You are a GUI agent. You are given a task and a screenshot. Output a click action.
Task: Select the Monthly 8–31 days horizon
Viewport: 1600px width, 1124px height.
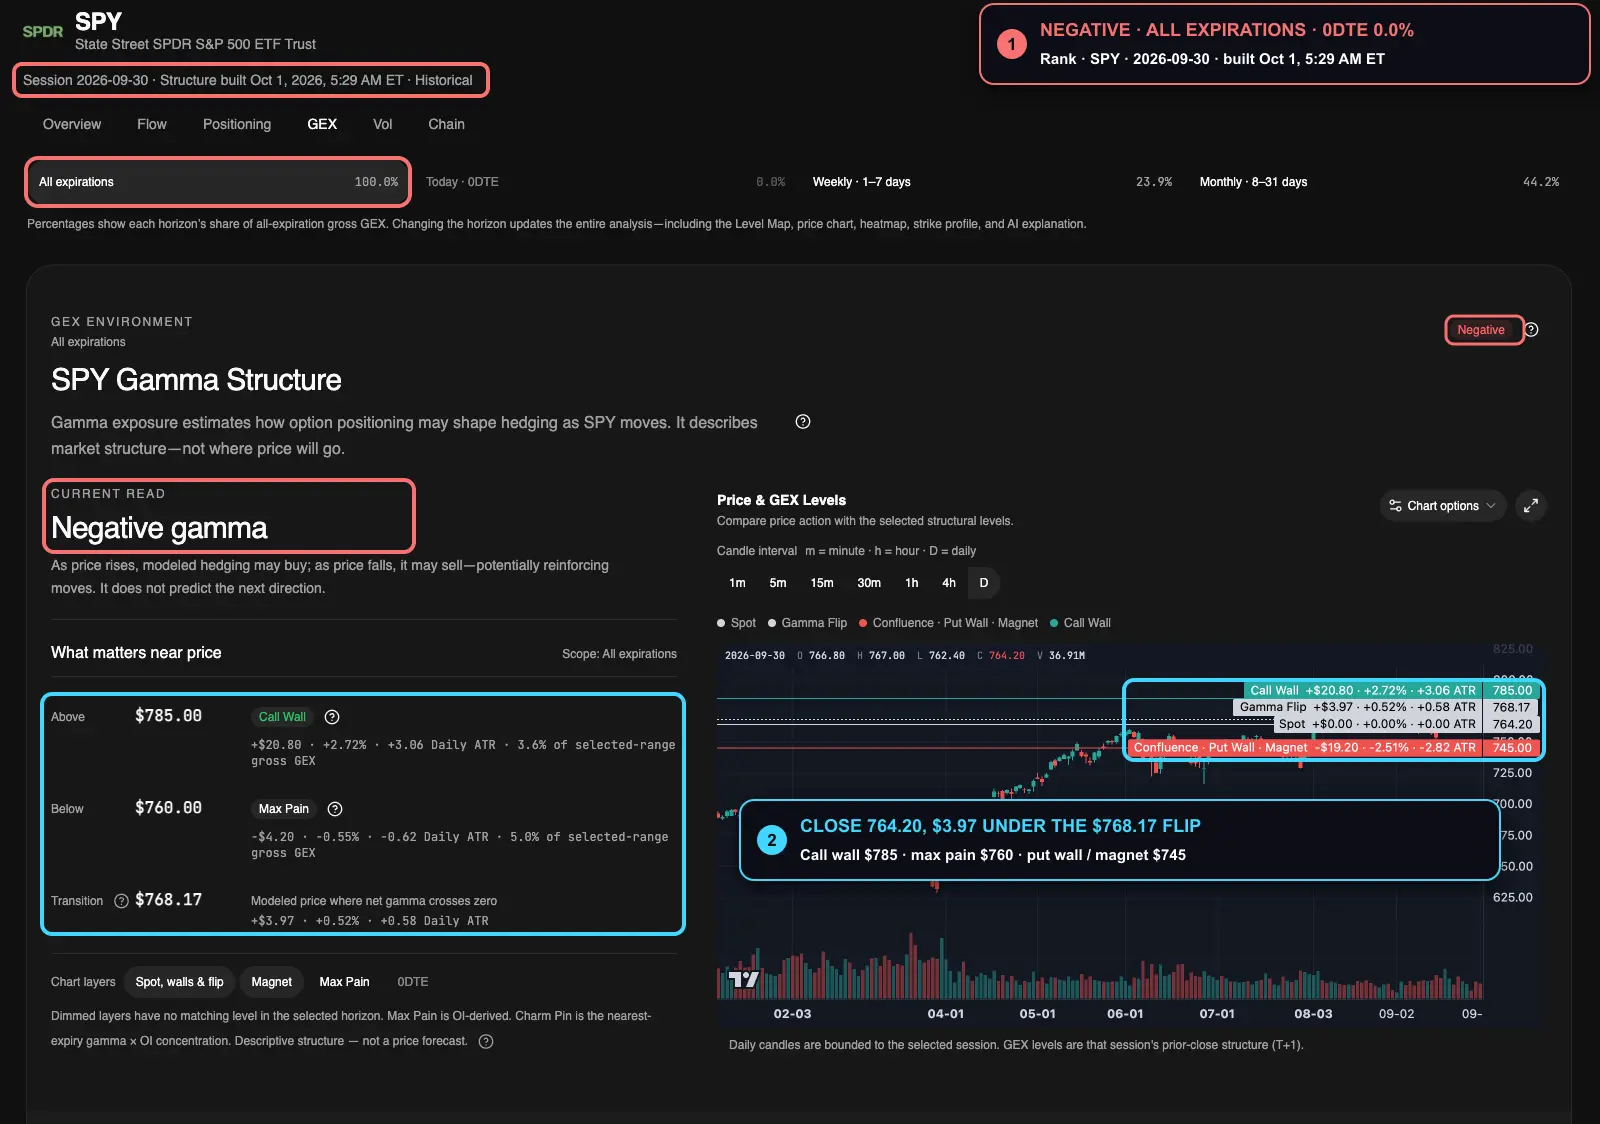[1379, 182]
